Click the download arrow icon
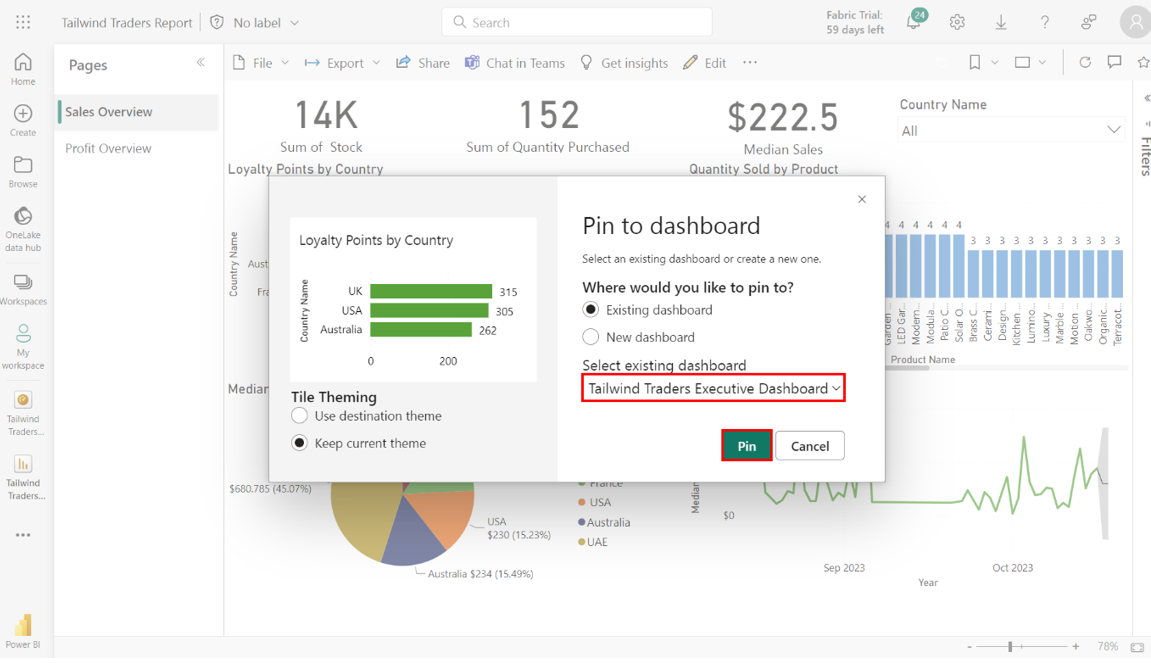 1001,22
